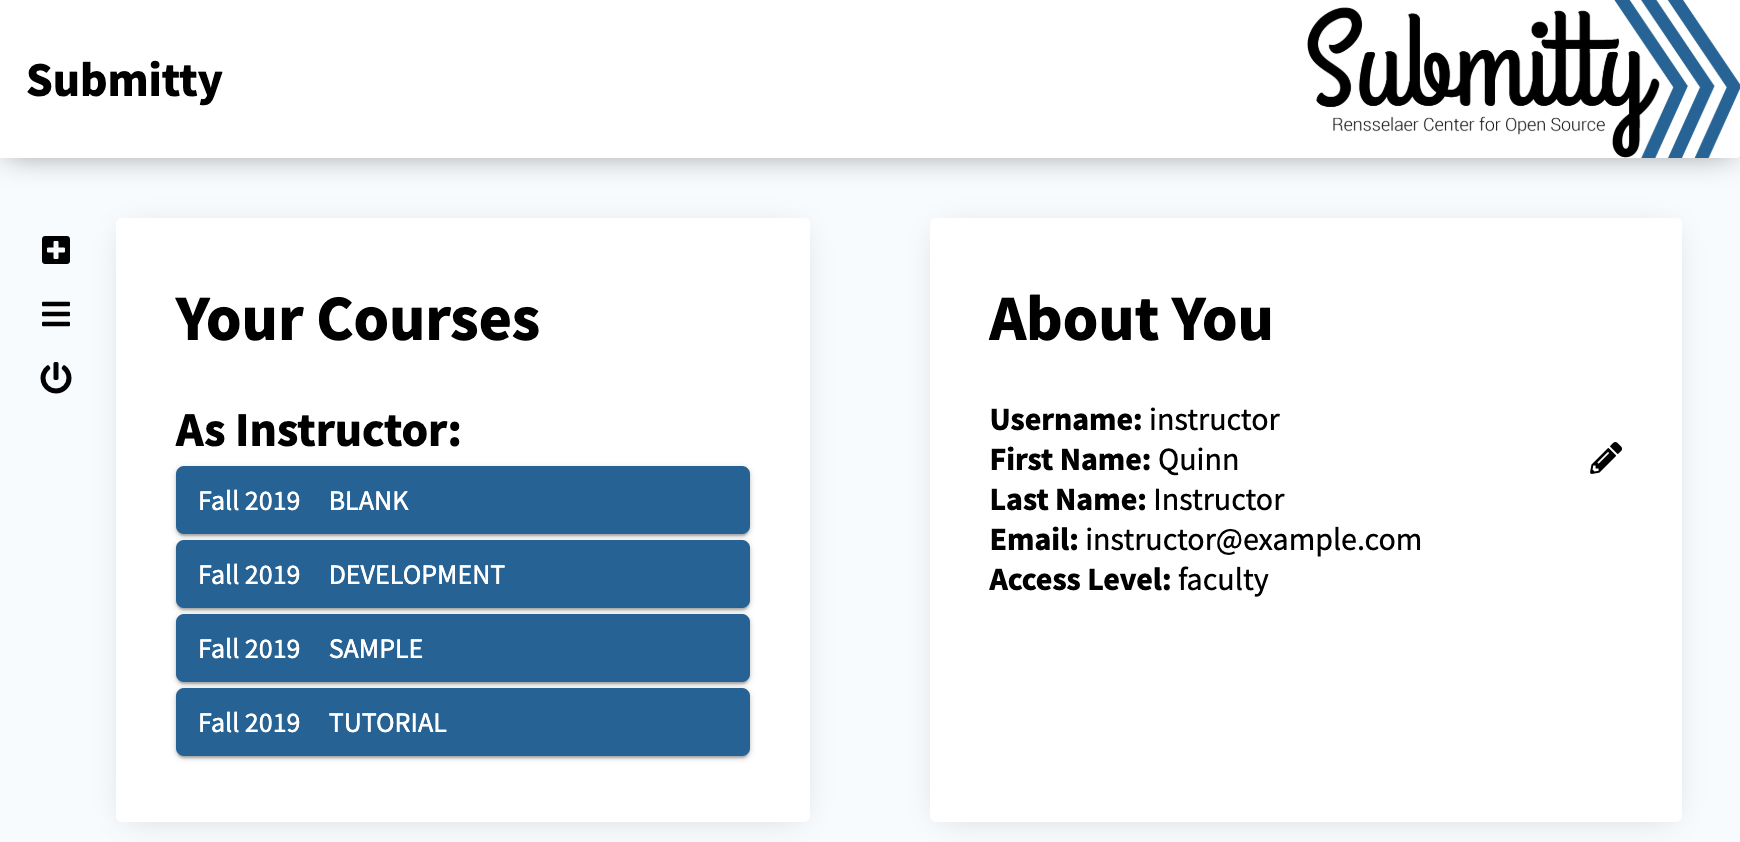Open the Fall 2019 BLANK course
Screen dimensions: 1740x842
tap(463, 500)
